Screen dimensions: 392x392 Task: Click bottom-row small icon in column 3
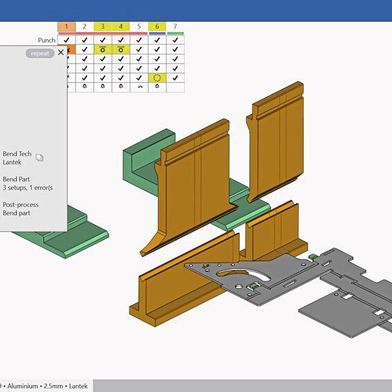point(103,86)
